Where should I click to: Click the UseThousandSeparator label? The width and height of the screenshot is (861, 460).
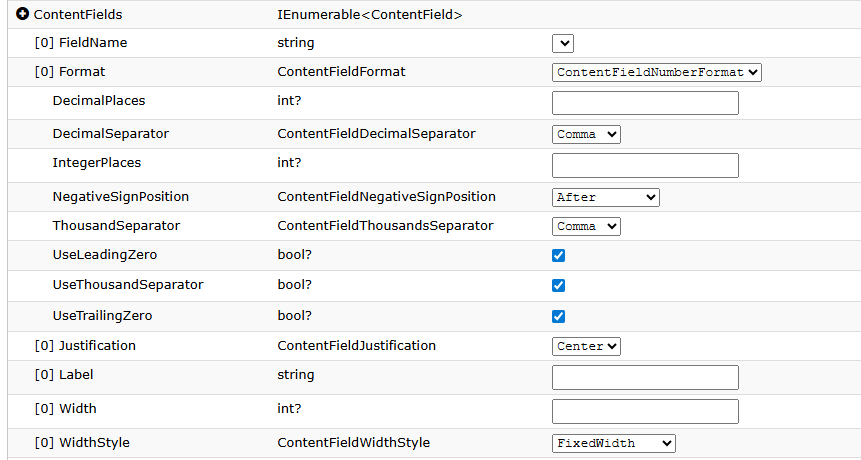[128, 285]
